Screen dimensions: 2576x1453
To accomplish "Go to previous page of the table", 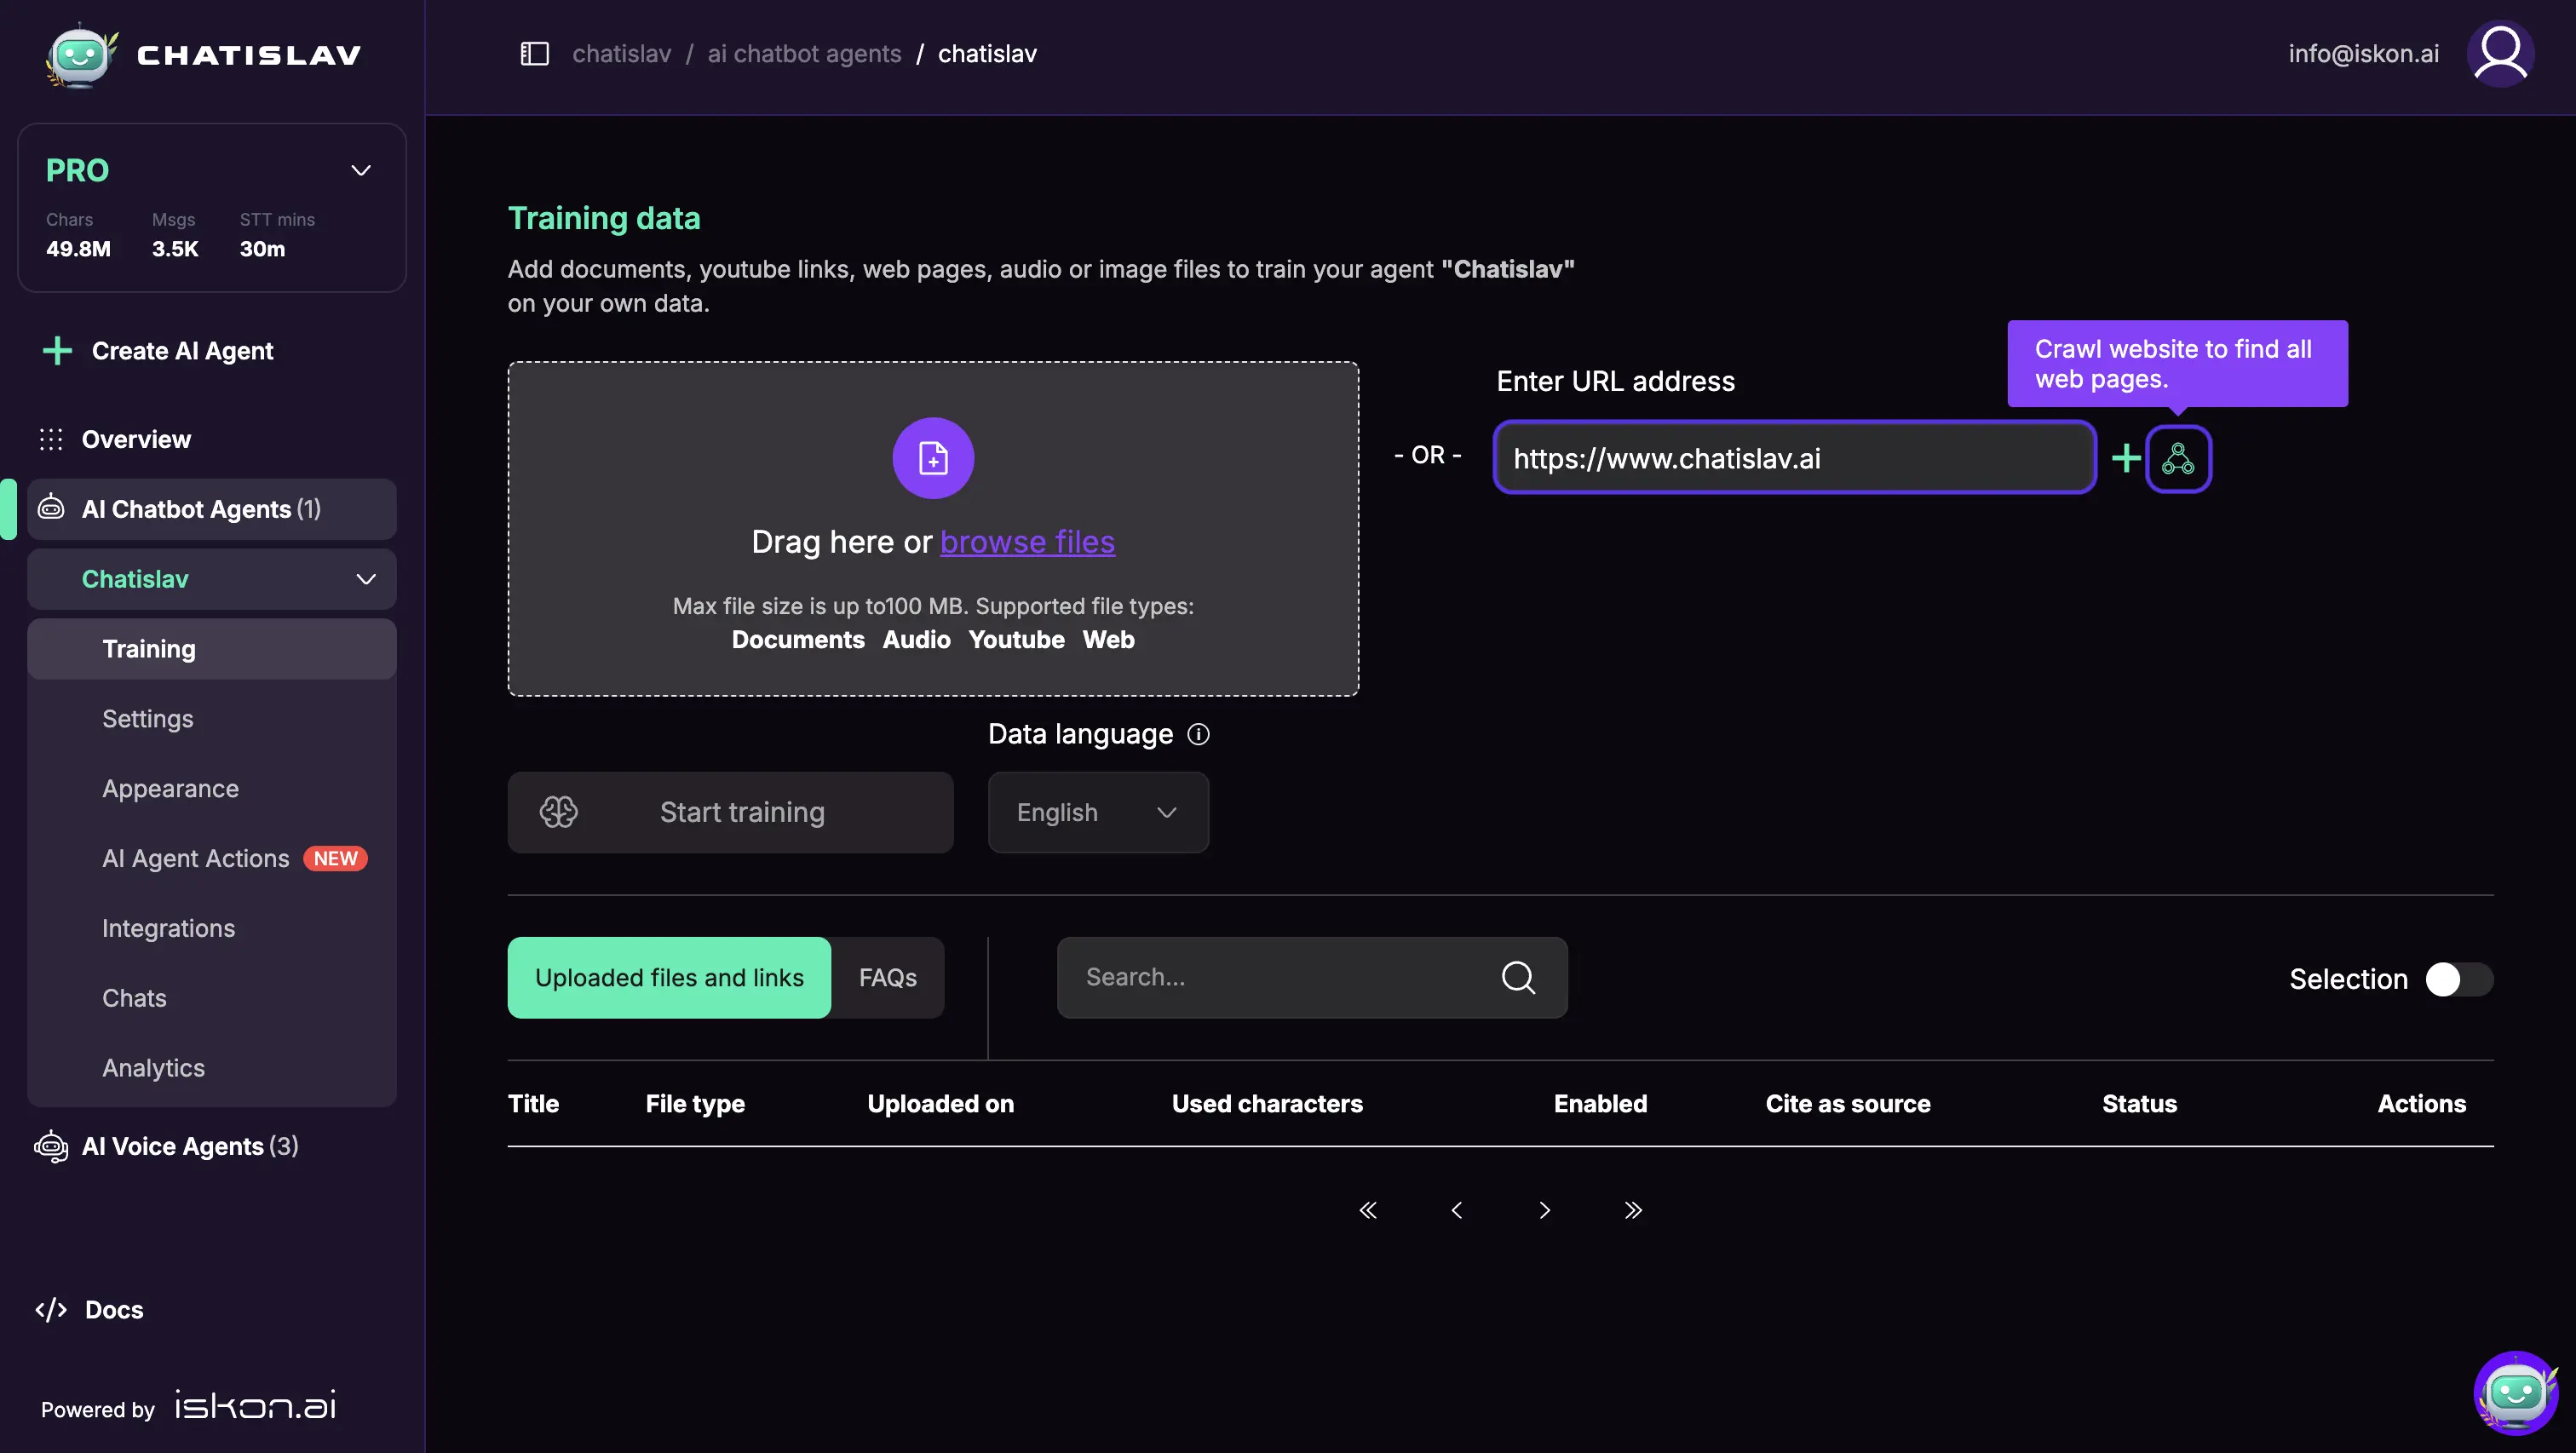I will tap(1457, 1211).
